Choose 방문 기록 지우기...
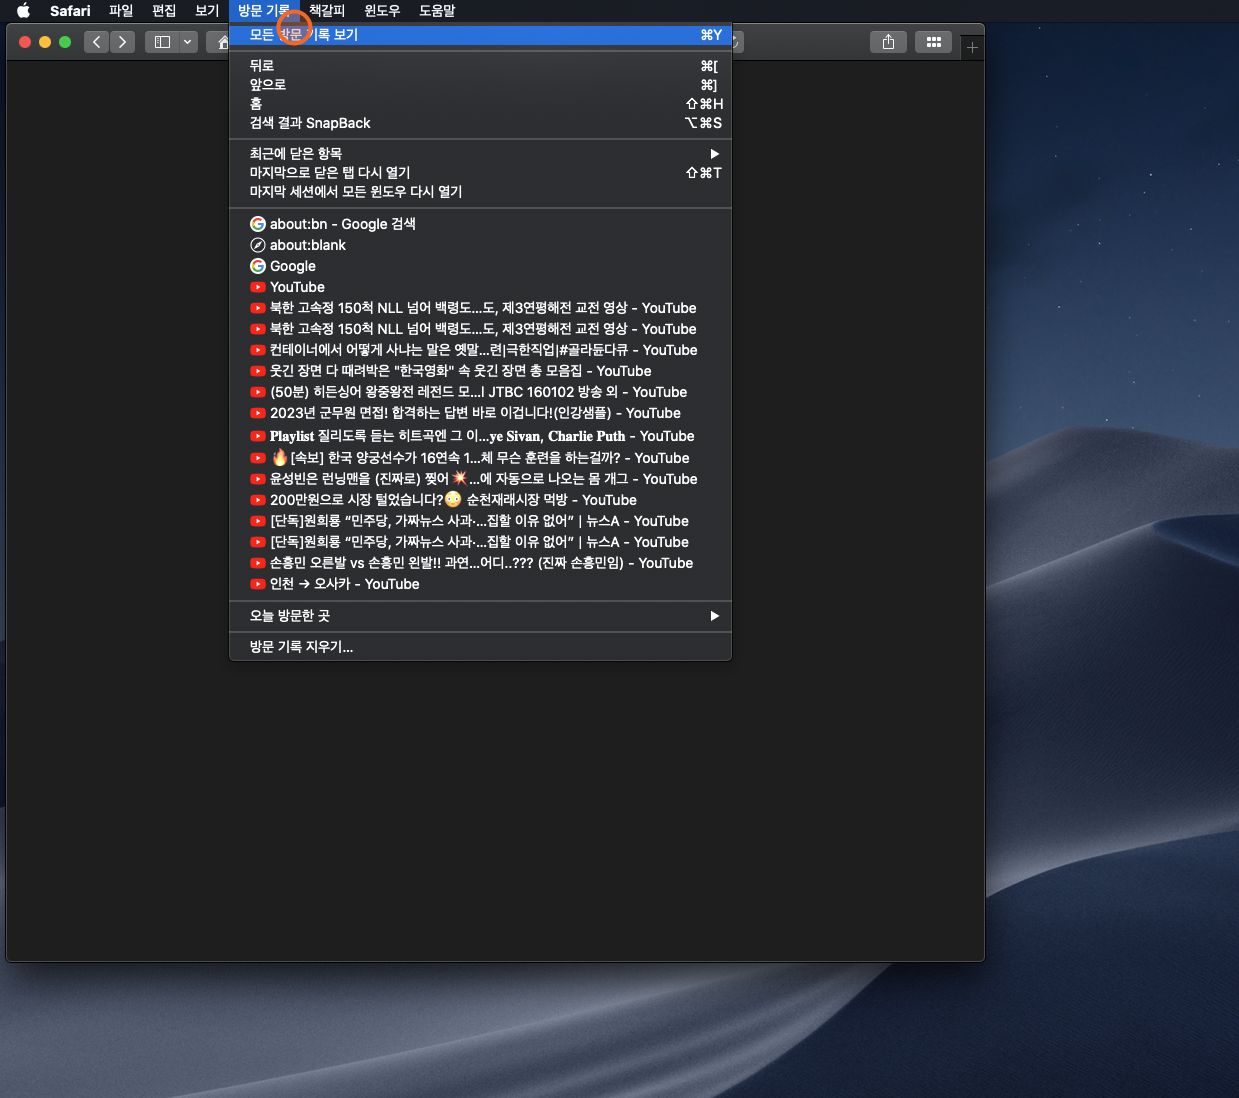This screenshot has height=1098, width=1239. point(481,647)
